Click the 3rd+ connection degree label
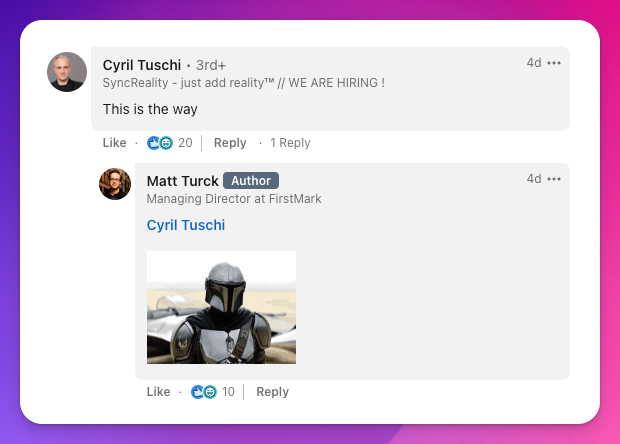This screenshot has height=444, width=620. [211, 66]
